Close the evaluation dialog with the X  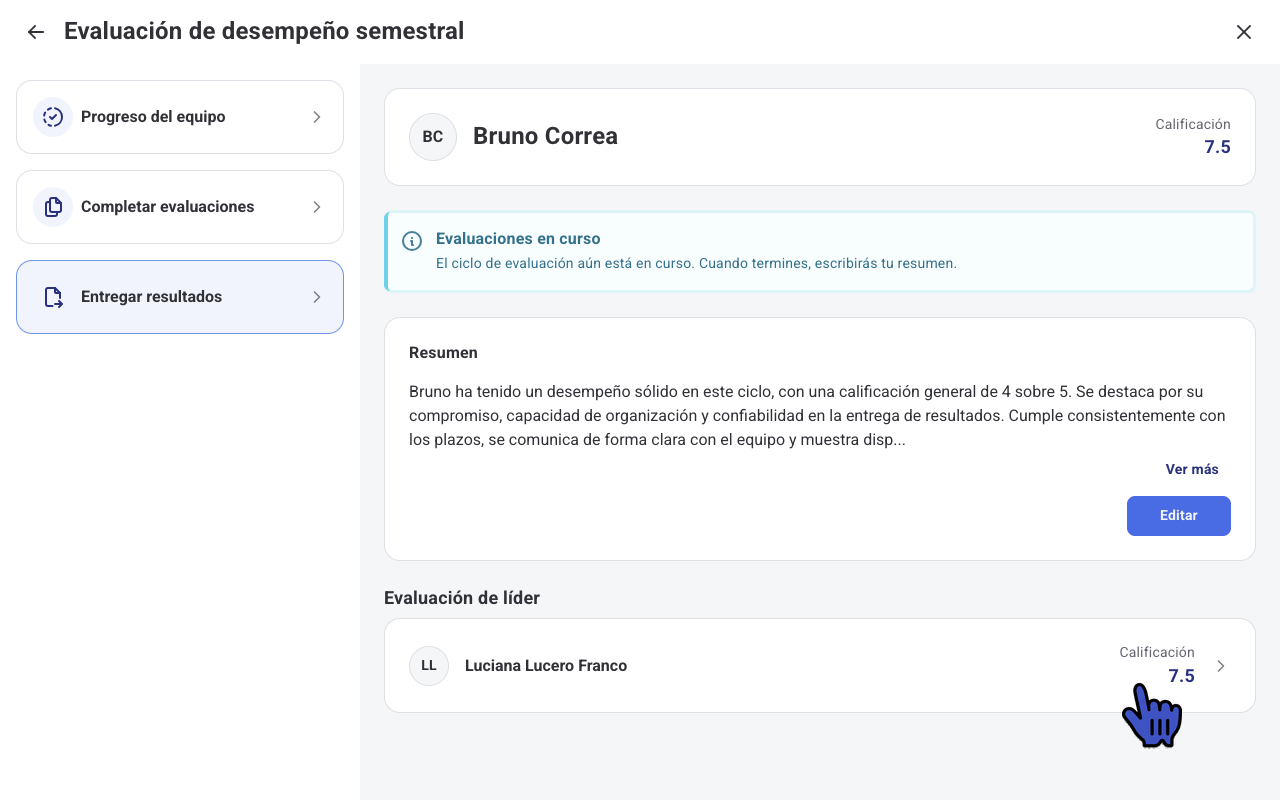pos(1244,32)
